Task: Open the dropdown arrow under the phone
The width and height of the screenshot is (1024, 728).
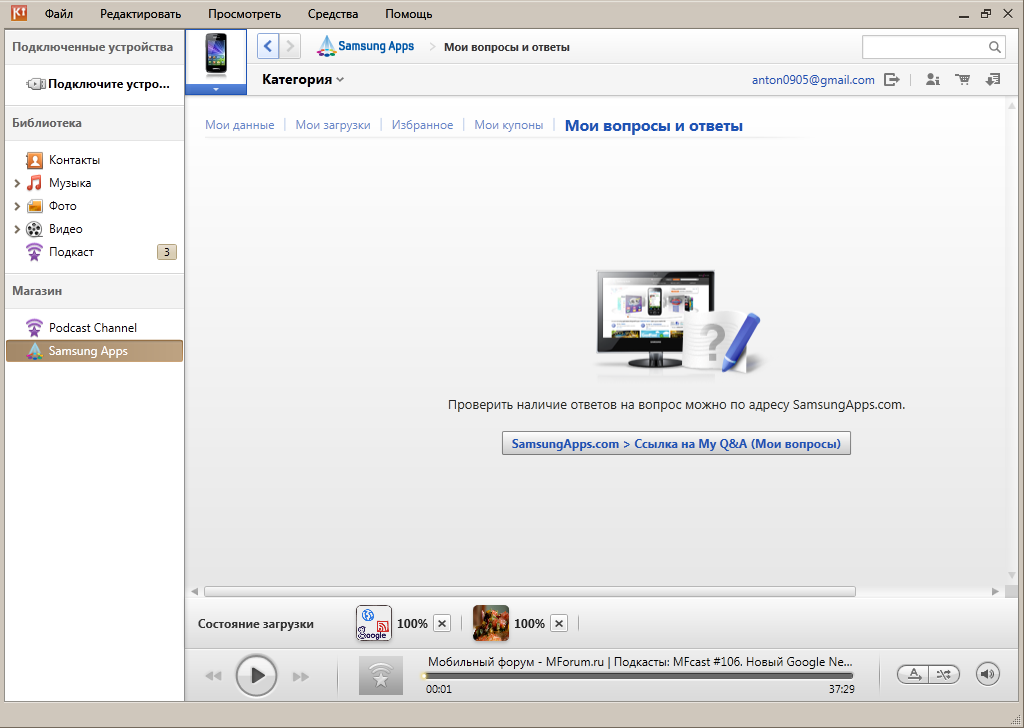Action: [x=216, y=89]
